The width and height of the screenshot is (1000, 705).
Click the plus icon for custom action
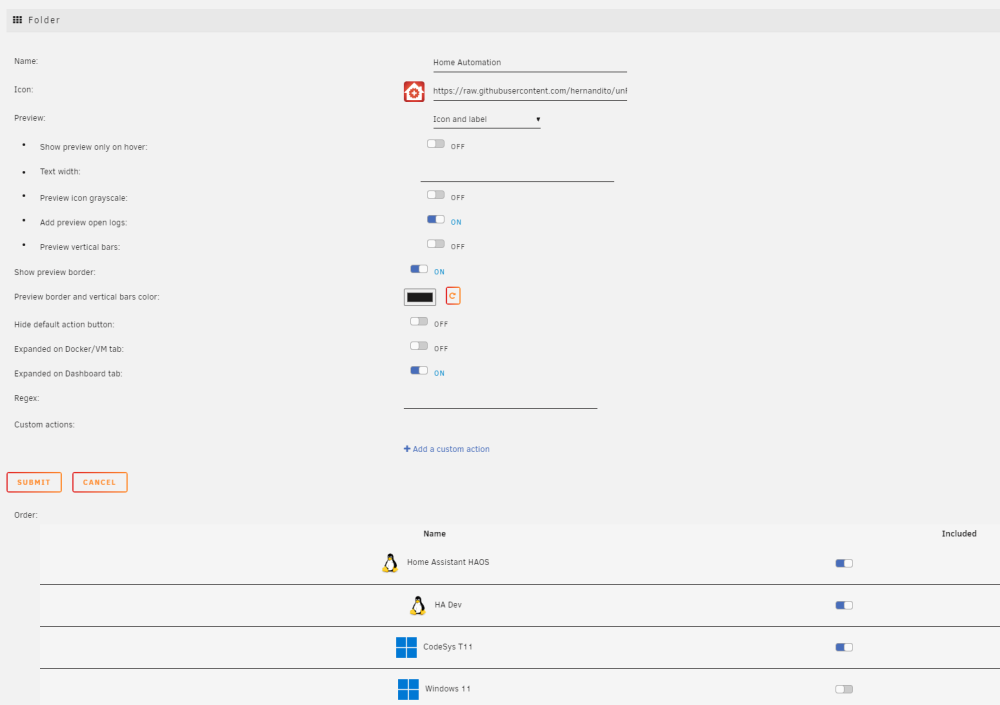point(407,449)
